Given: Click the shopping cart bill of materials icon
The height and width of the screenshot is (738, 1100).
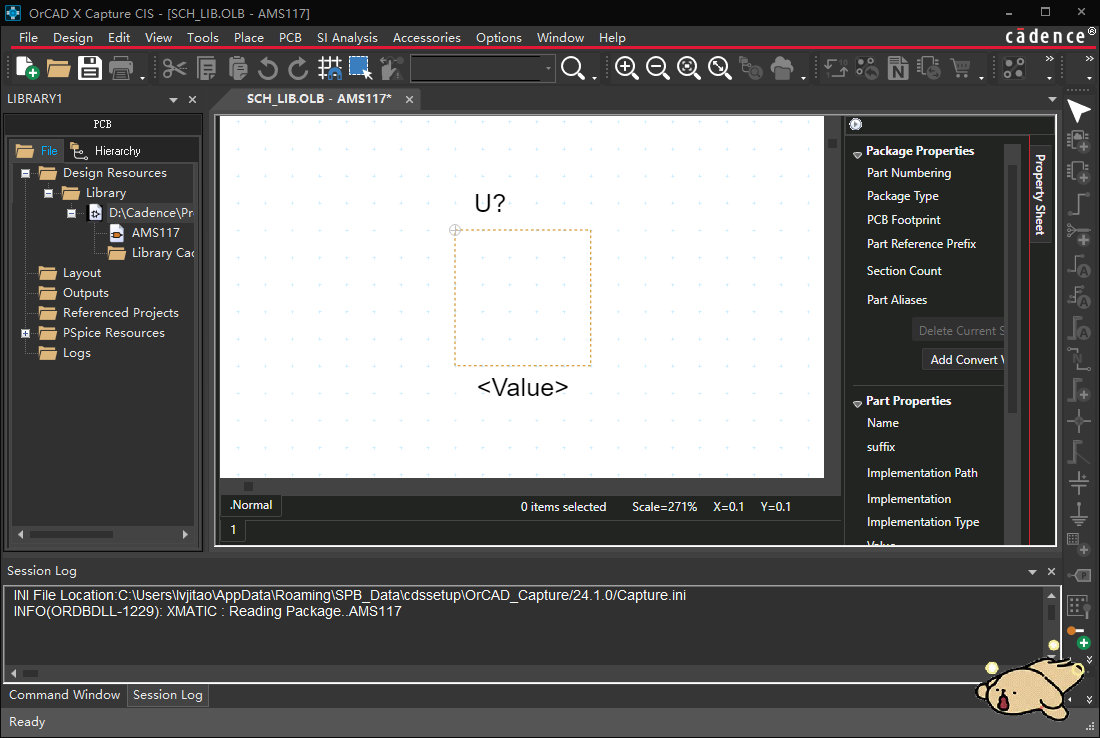Looking at the screenshot, I should pyautogui.click(x=960, y=68).
